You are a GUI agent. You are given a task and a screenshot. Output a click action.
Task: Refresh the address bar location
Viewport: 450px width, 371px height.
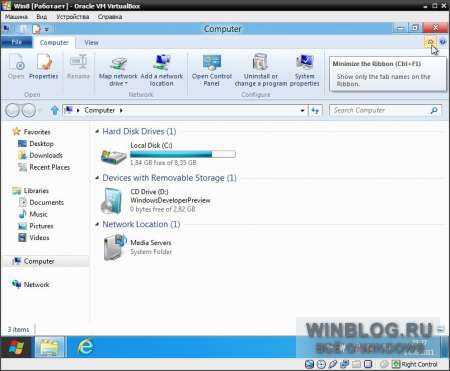[315, 110]
